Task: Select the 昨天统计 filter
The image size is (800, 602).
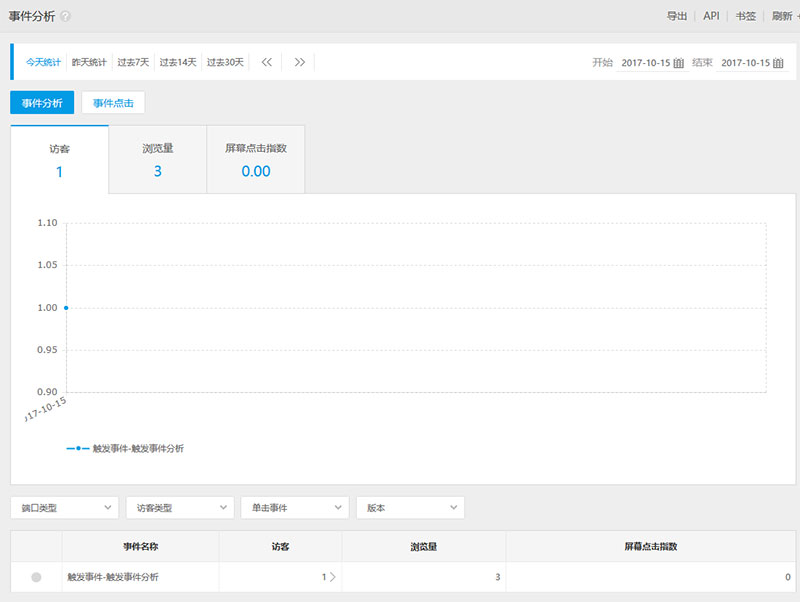Action: [89, 62]
